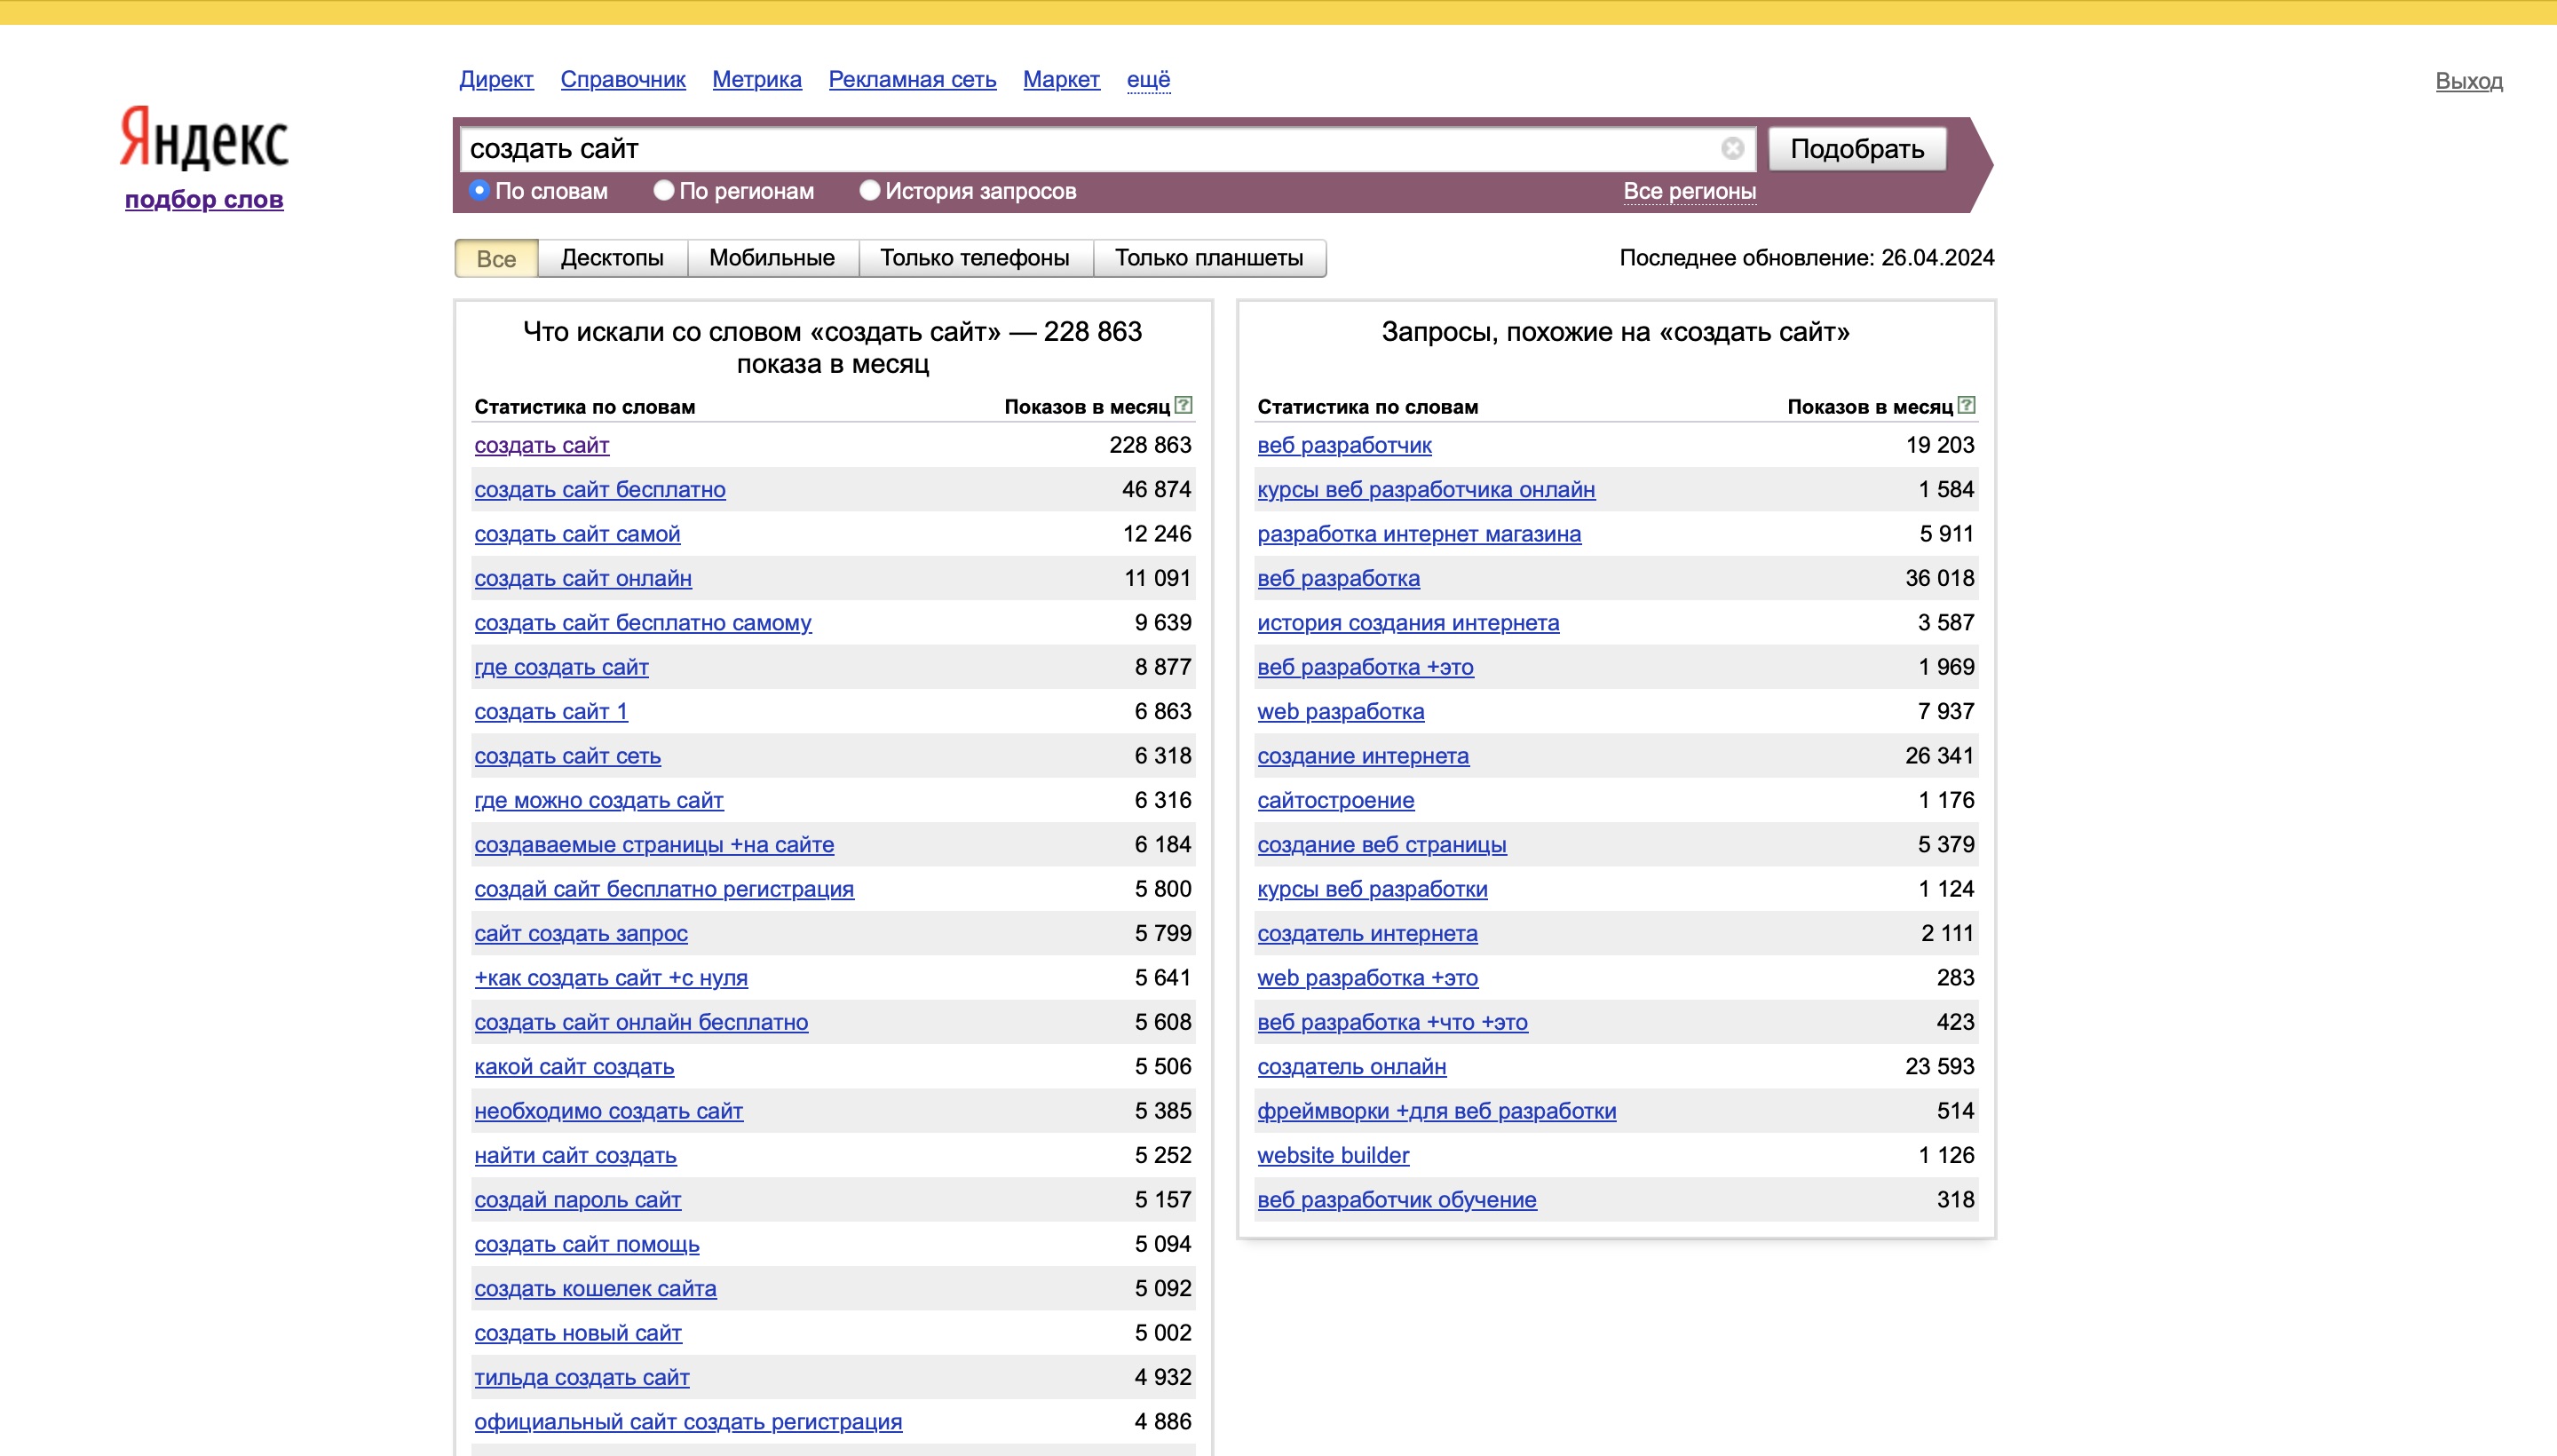Open the 'где можно создать сайт' link

599,800
